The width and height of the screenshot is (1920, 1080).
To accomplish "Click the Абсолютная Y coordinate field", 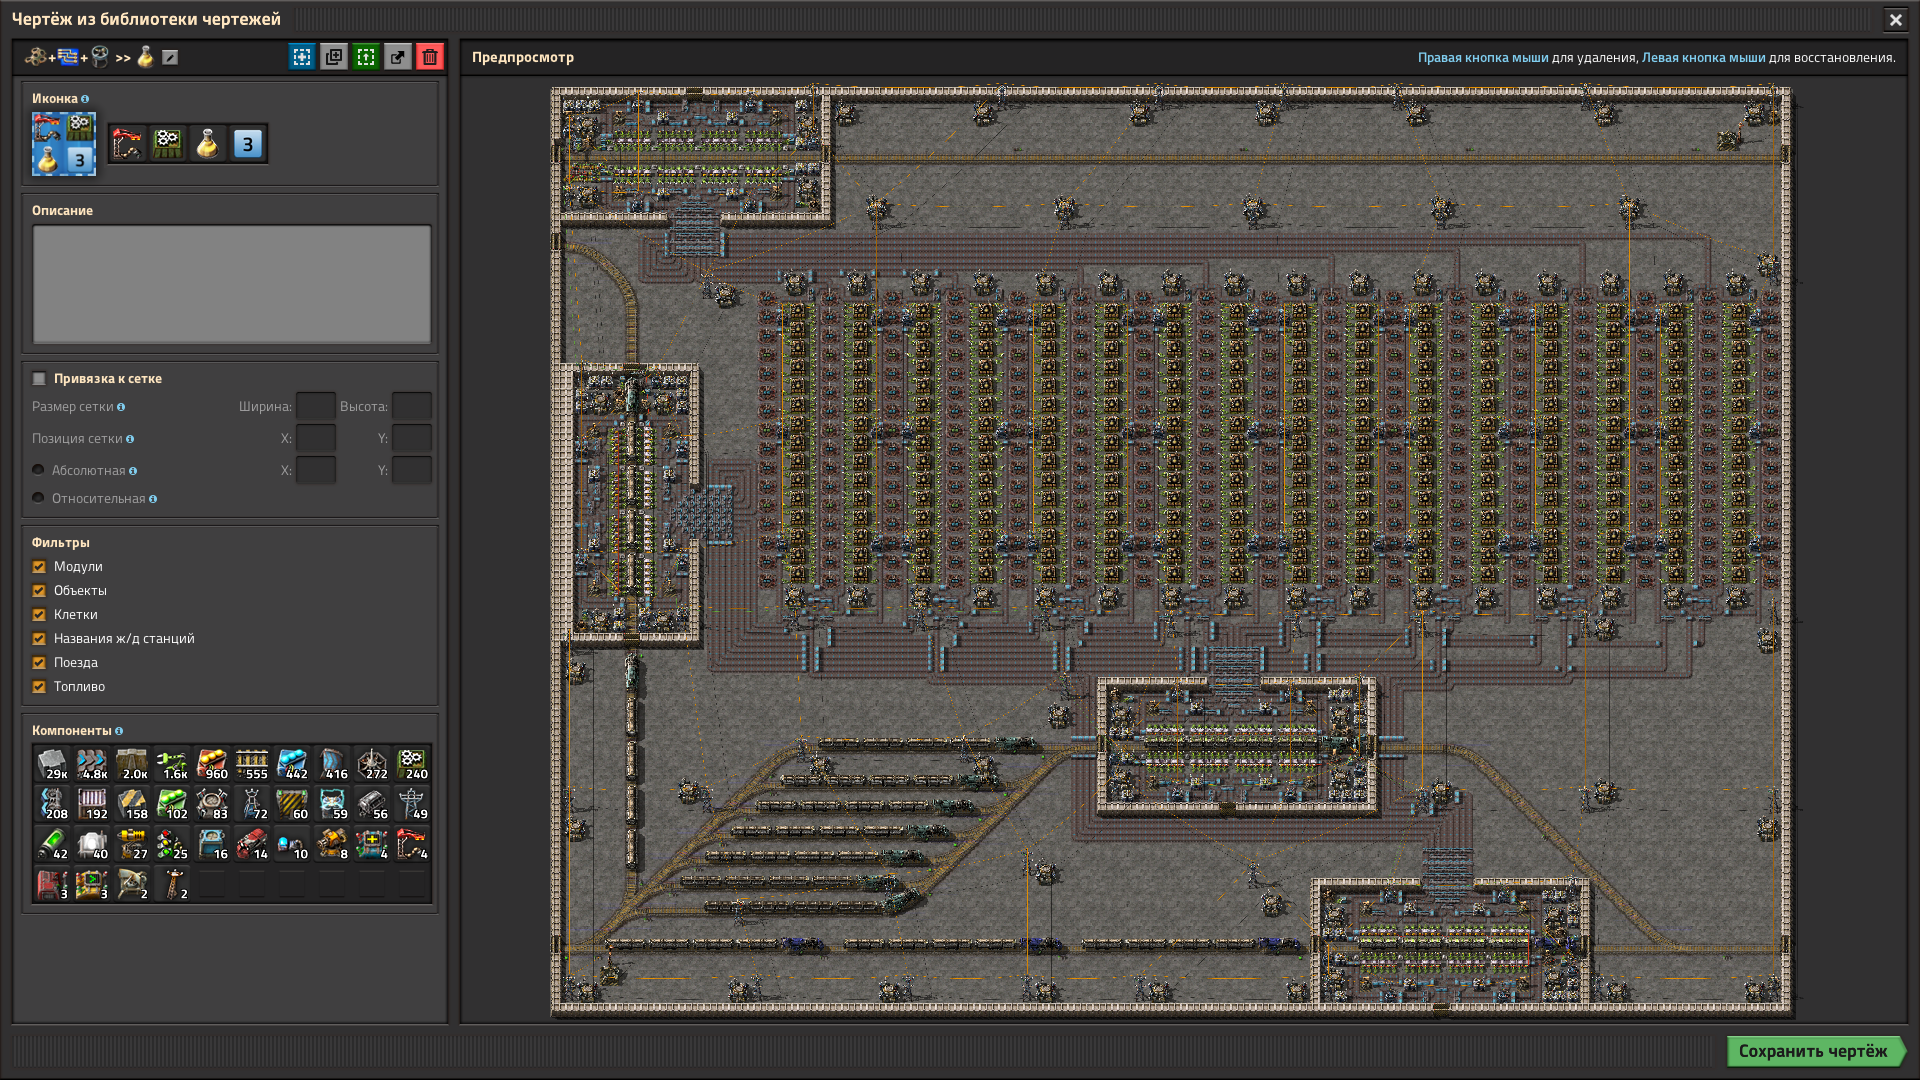I will click(x=412, y=470).
